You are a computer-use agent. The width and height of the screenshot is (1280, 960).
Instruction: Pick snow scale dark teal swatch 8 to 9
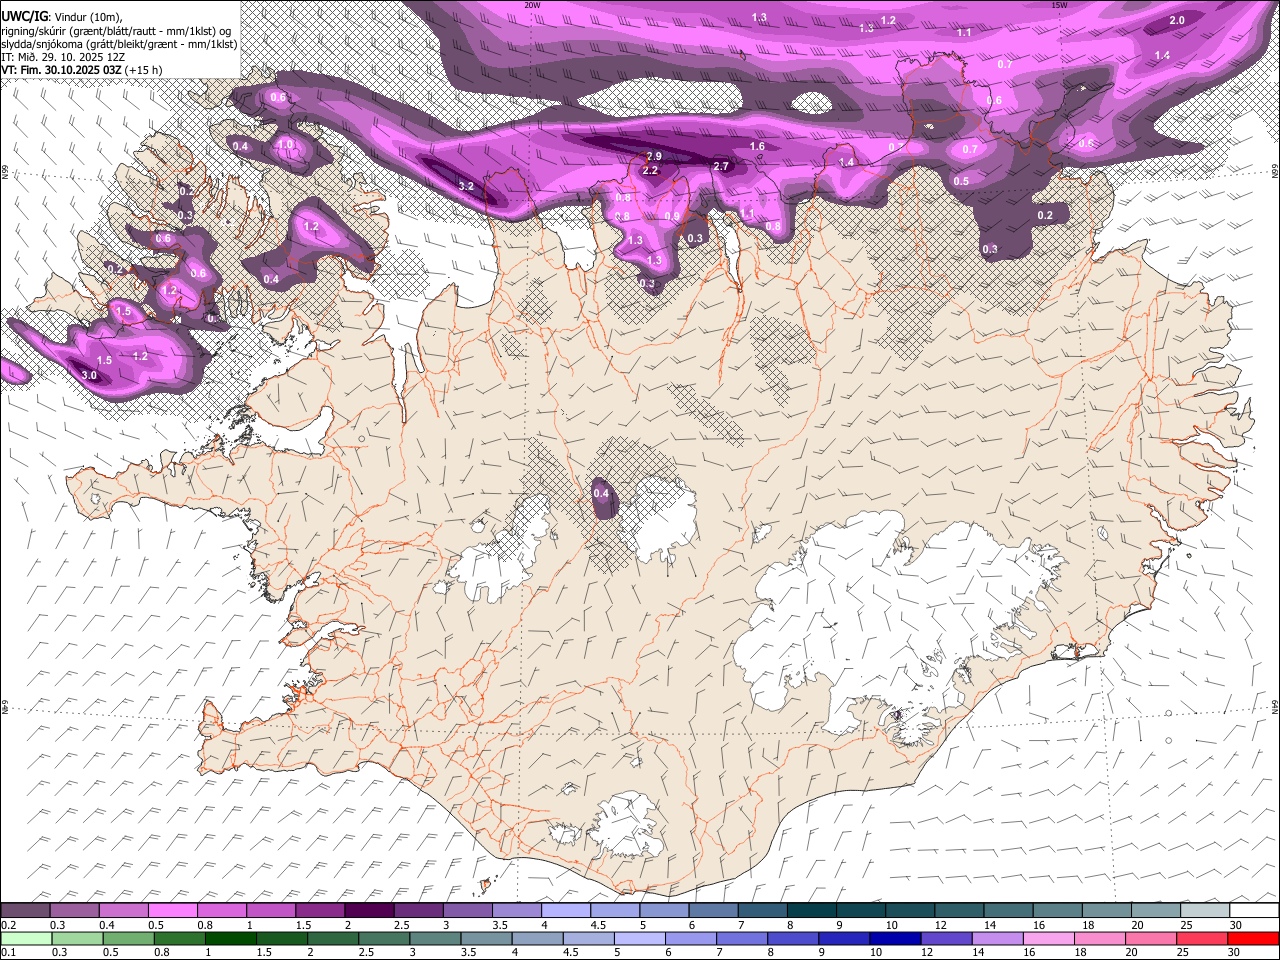click(x=811, y=911)
